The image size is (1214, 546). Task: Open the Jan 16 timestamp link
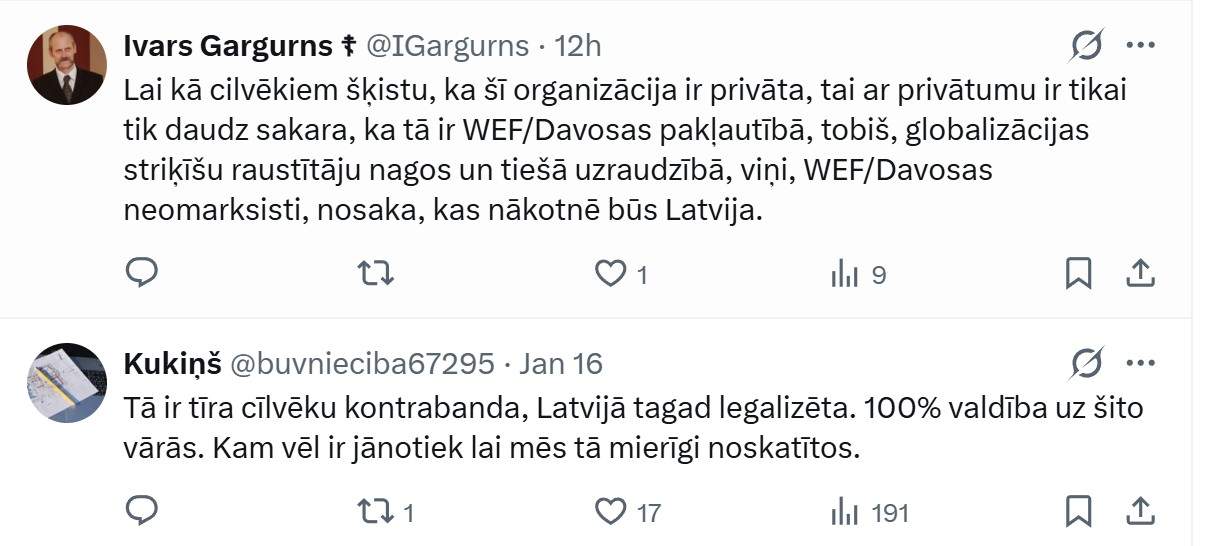[x=561, y=364]
